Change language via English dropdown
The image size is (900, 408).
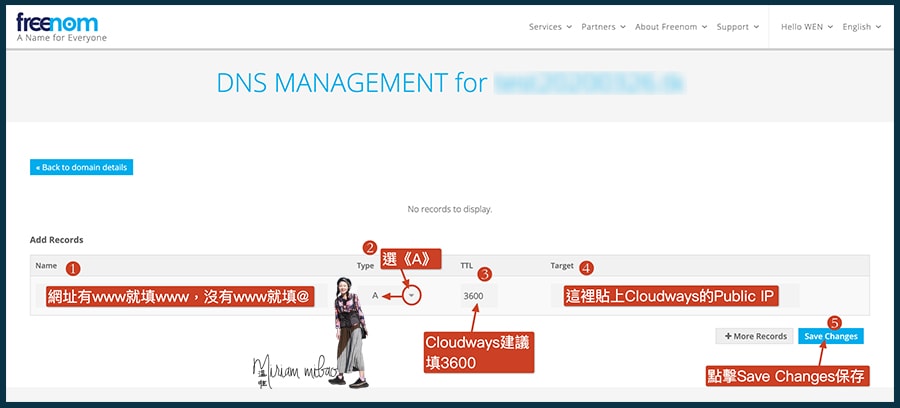pyautogui.click(x=862, y=27)
